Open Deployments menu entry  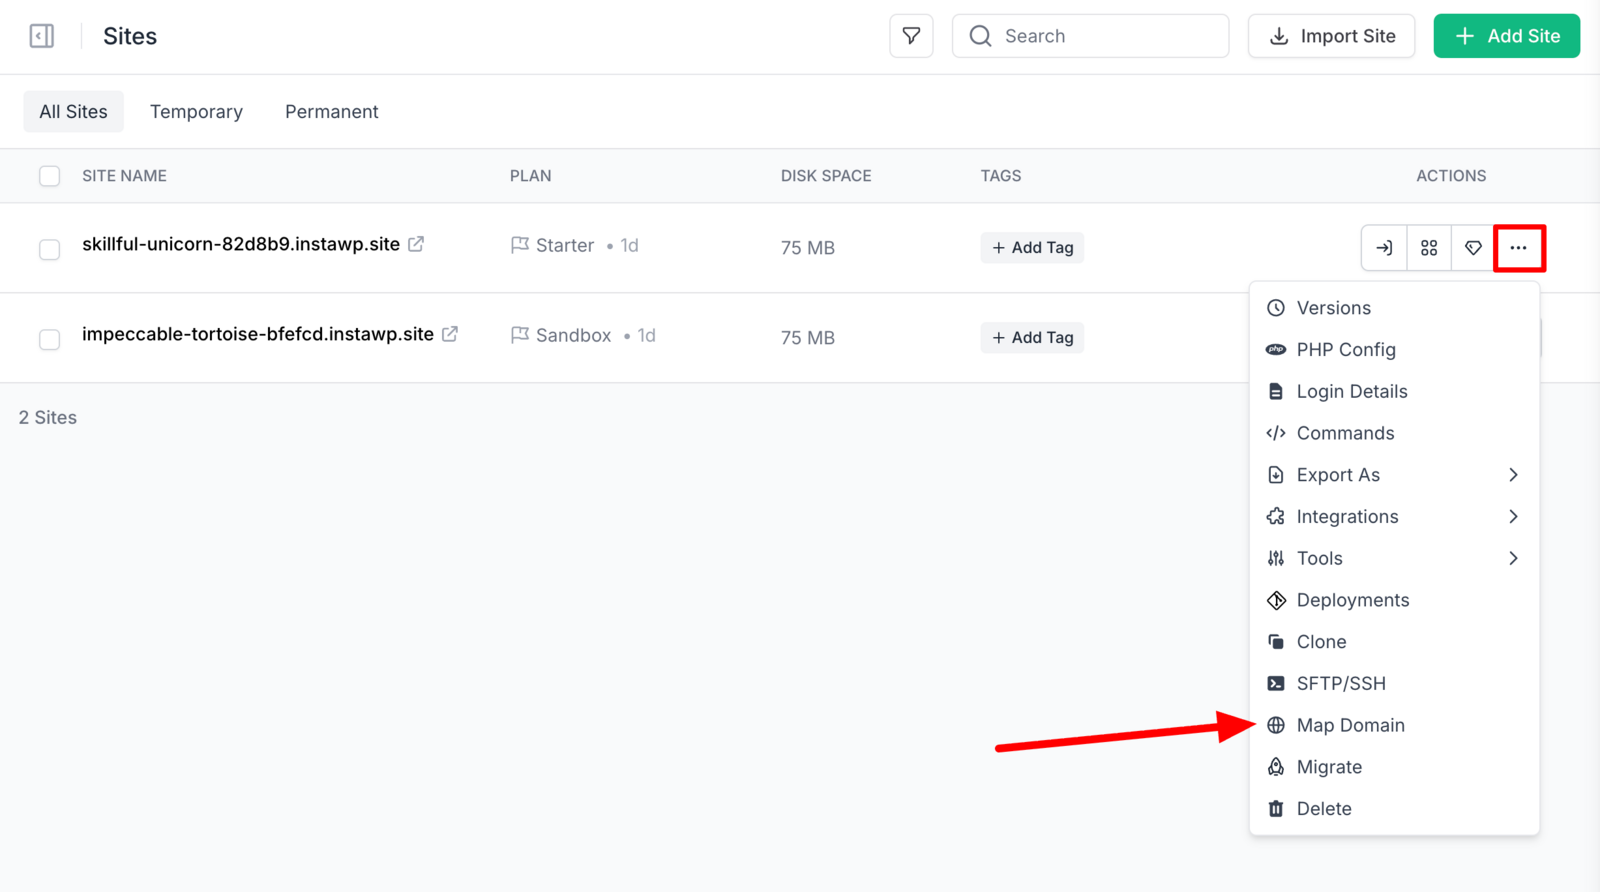point(1394,600)
